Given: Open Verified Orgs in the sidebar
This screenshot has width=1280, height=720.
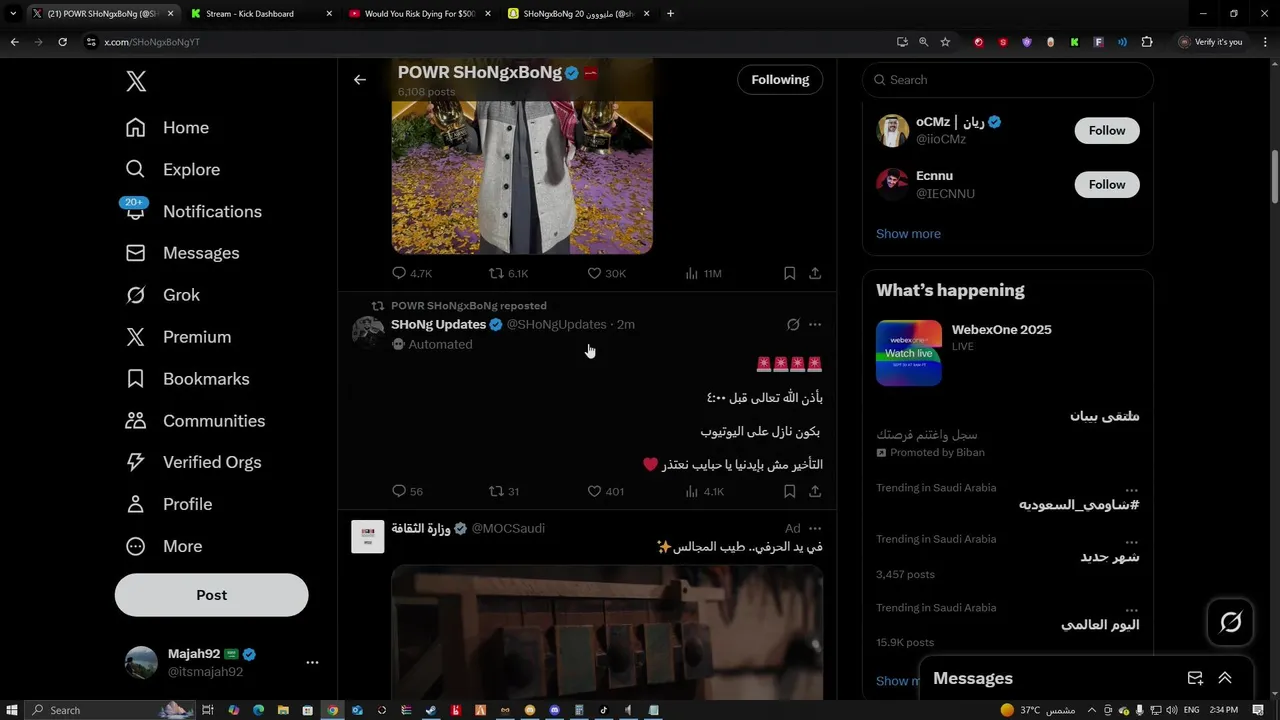Looking at the screenshot, I should click(x=193, y=462).
